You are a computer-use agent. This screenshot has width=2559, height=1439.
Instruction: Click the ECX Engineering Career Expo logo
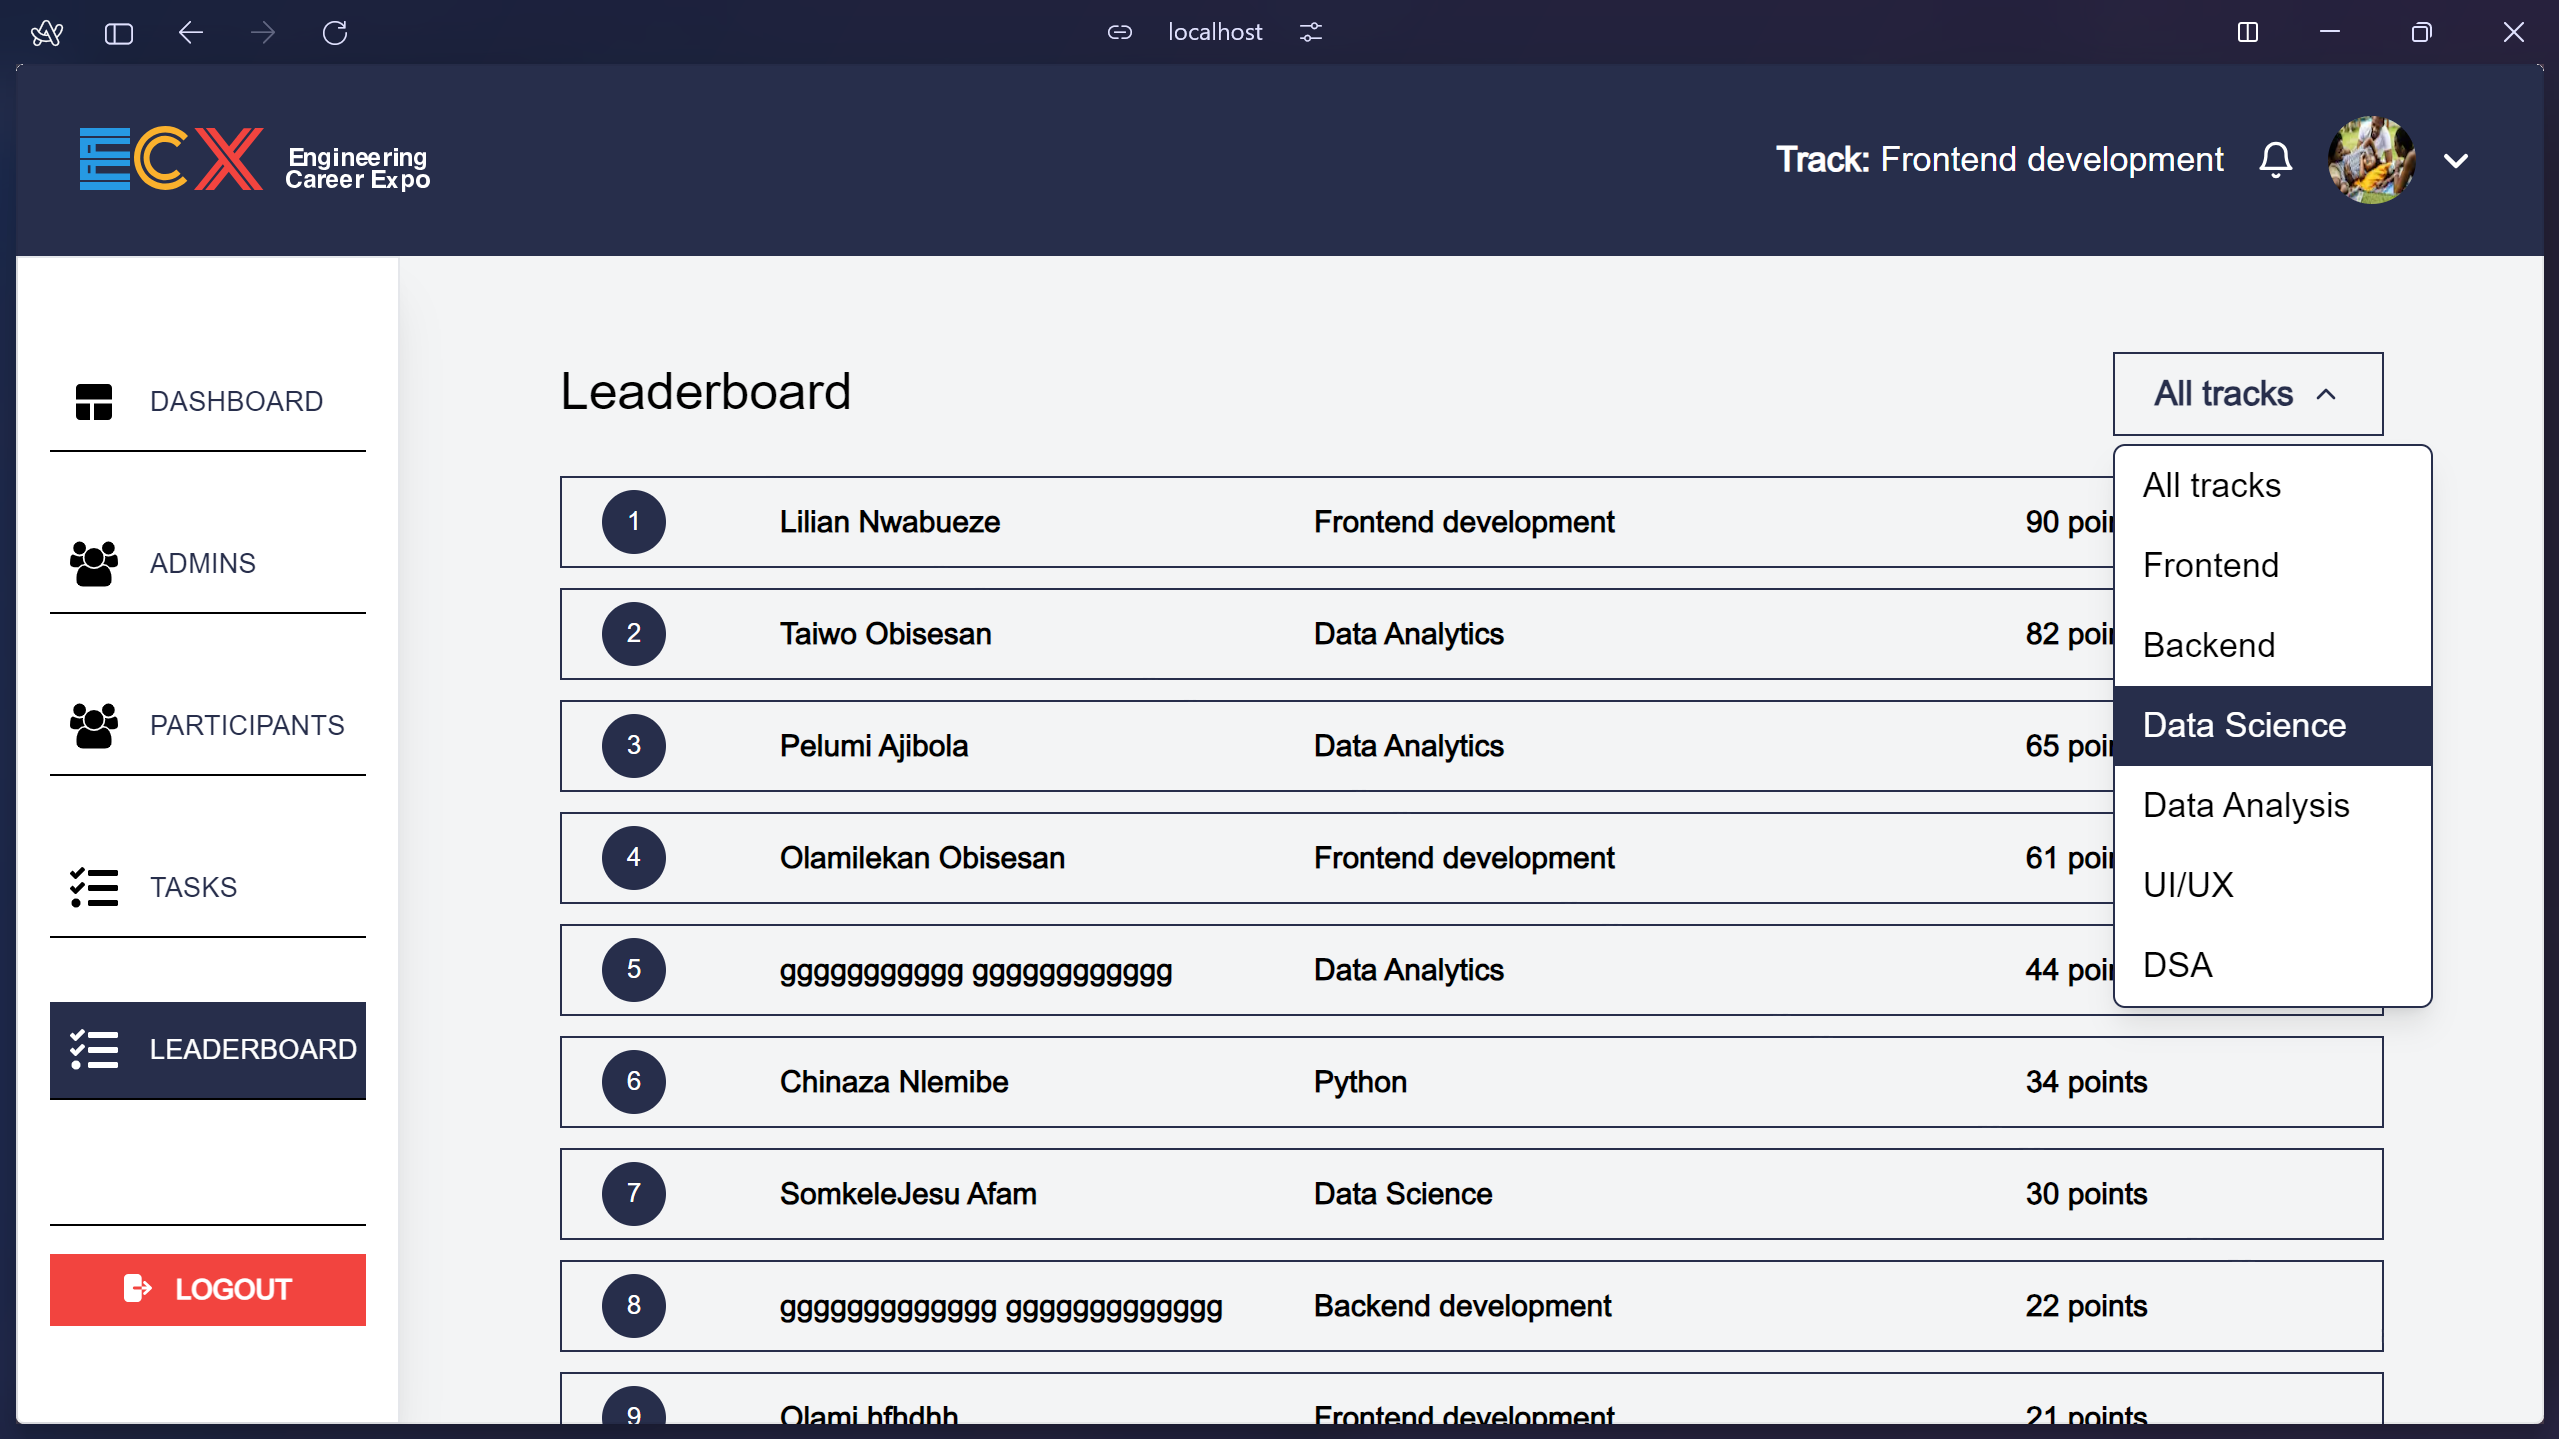[x=255, y=160]
